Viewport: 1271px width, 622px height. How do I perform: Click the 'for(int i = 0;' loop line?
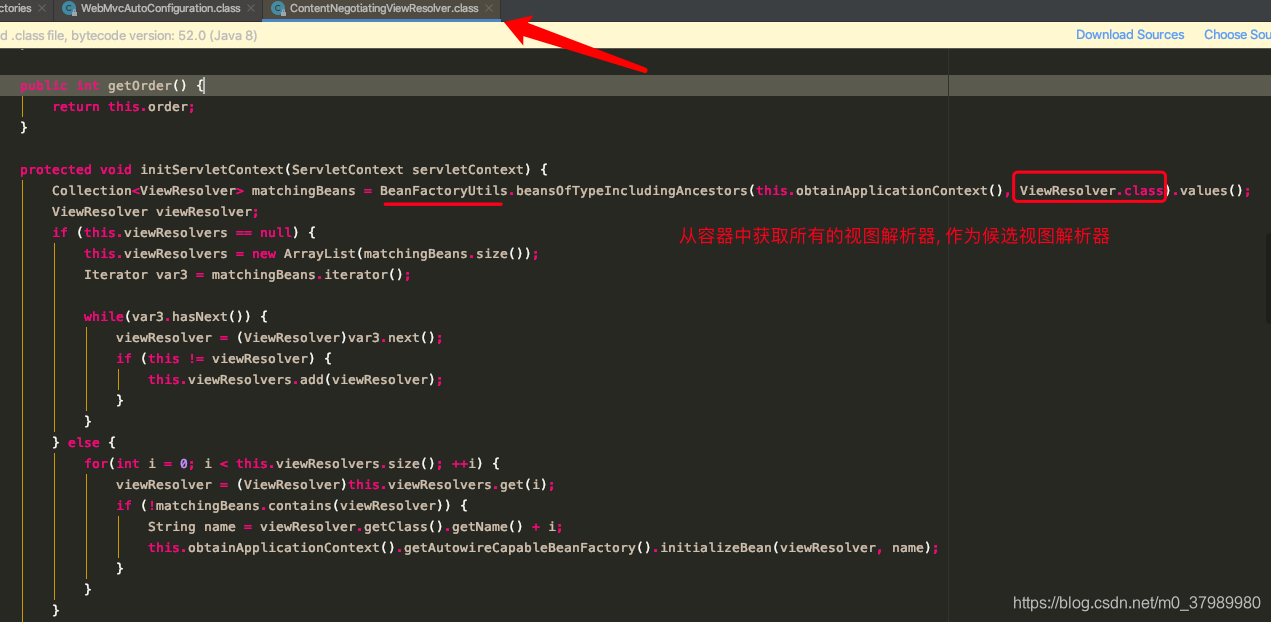point(292,464)
